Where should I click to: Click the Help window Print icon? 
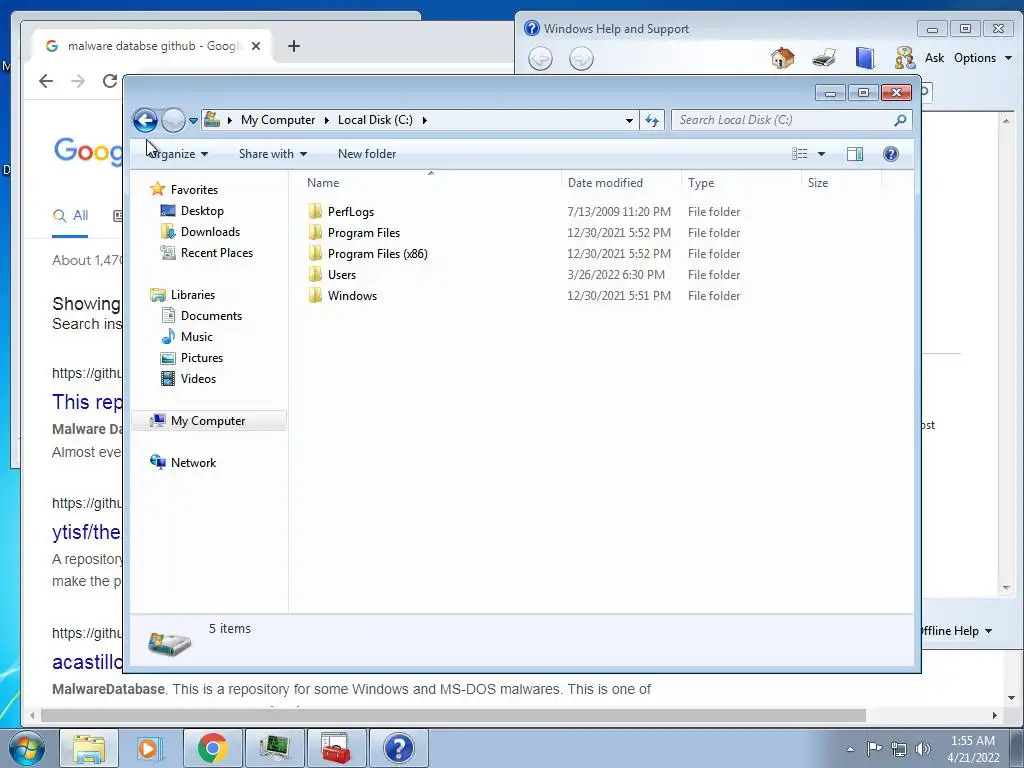tap(824, 58)
